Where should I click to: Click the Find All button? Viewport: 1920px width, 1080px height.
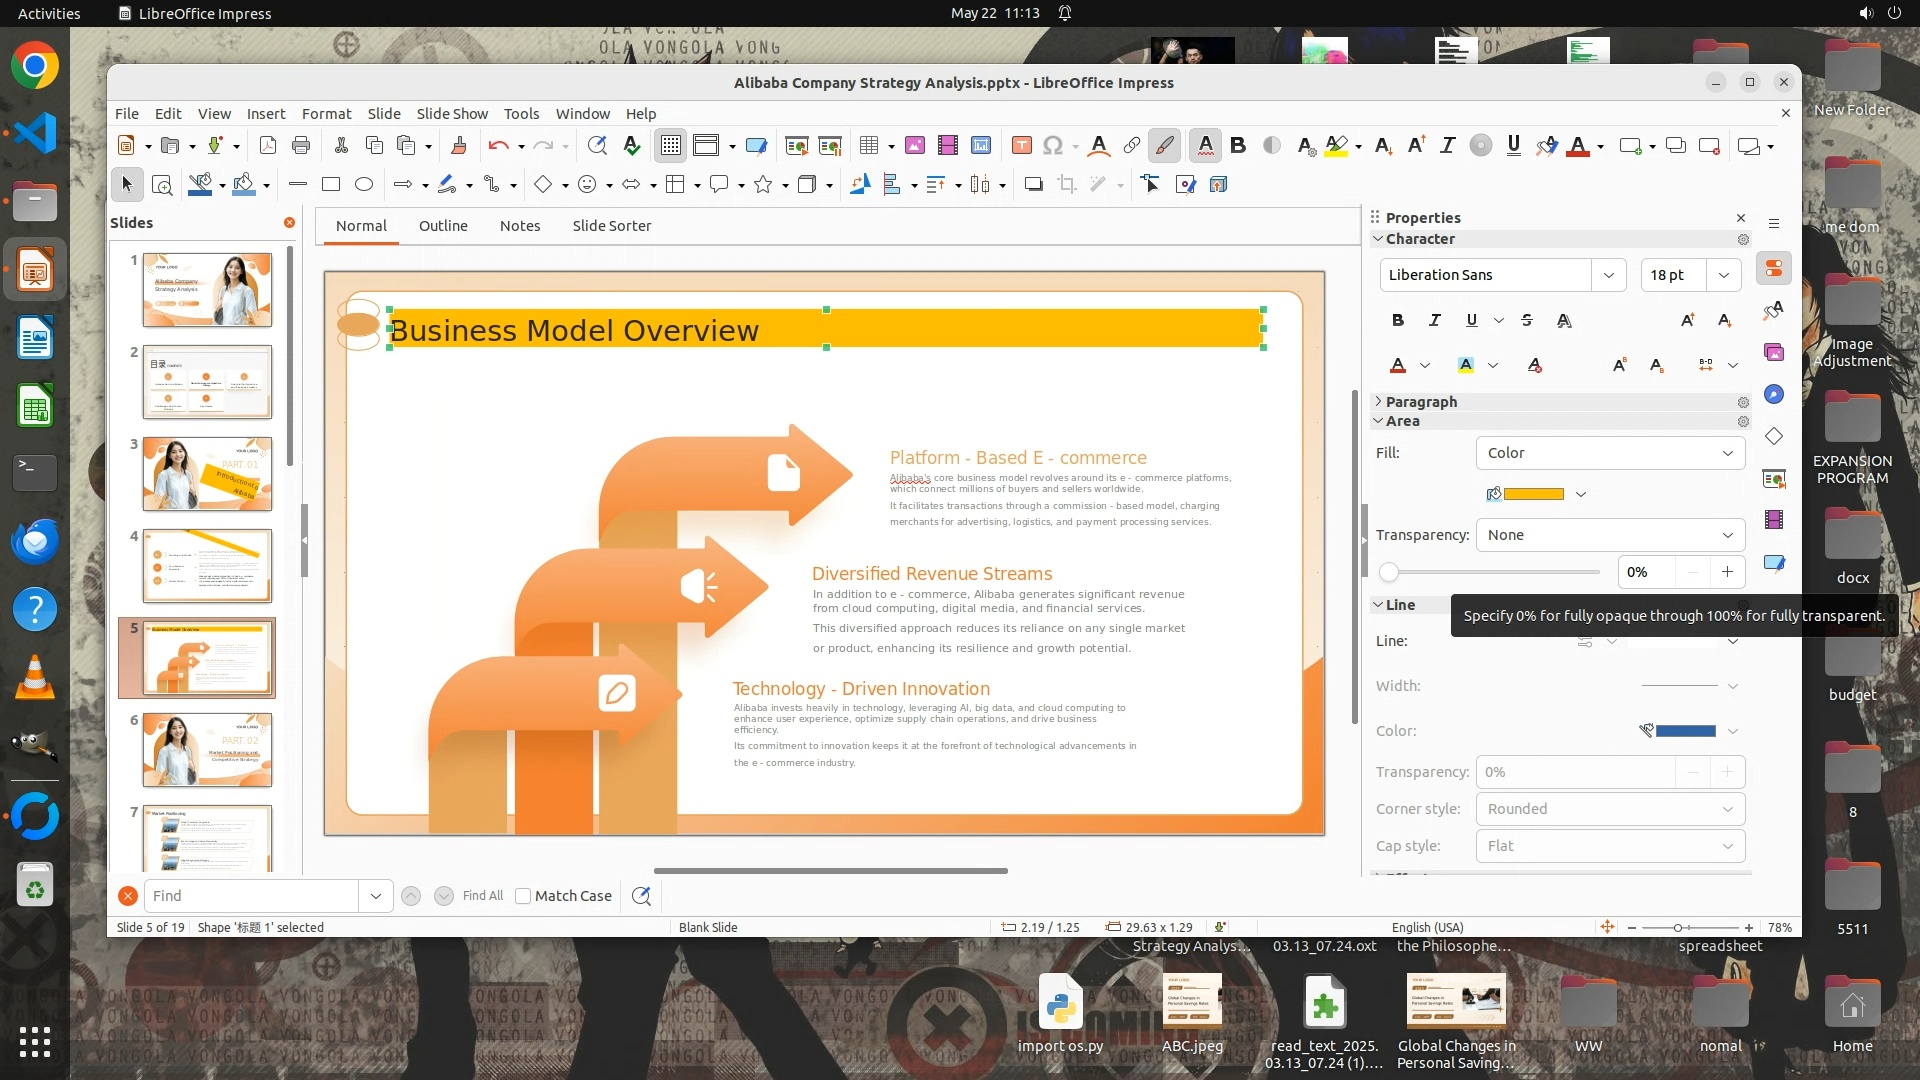pyautogui.click(x=483, y=896)
